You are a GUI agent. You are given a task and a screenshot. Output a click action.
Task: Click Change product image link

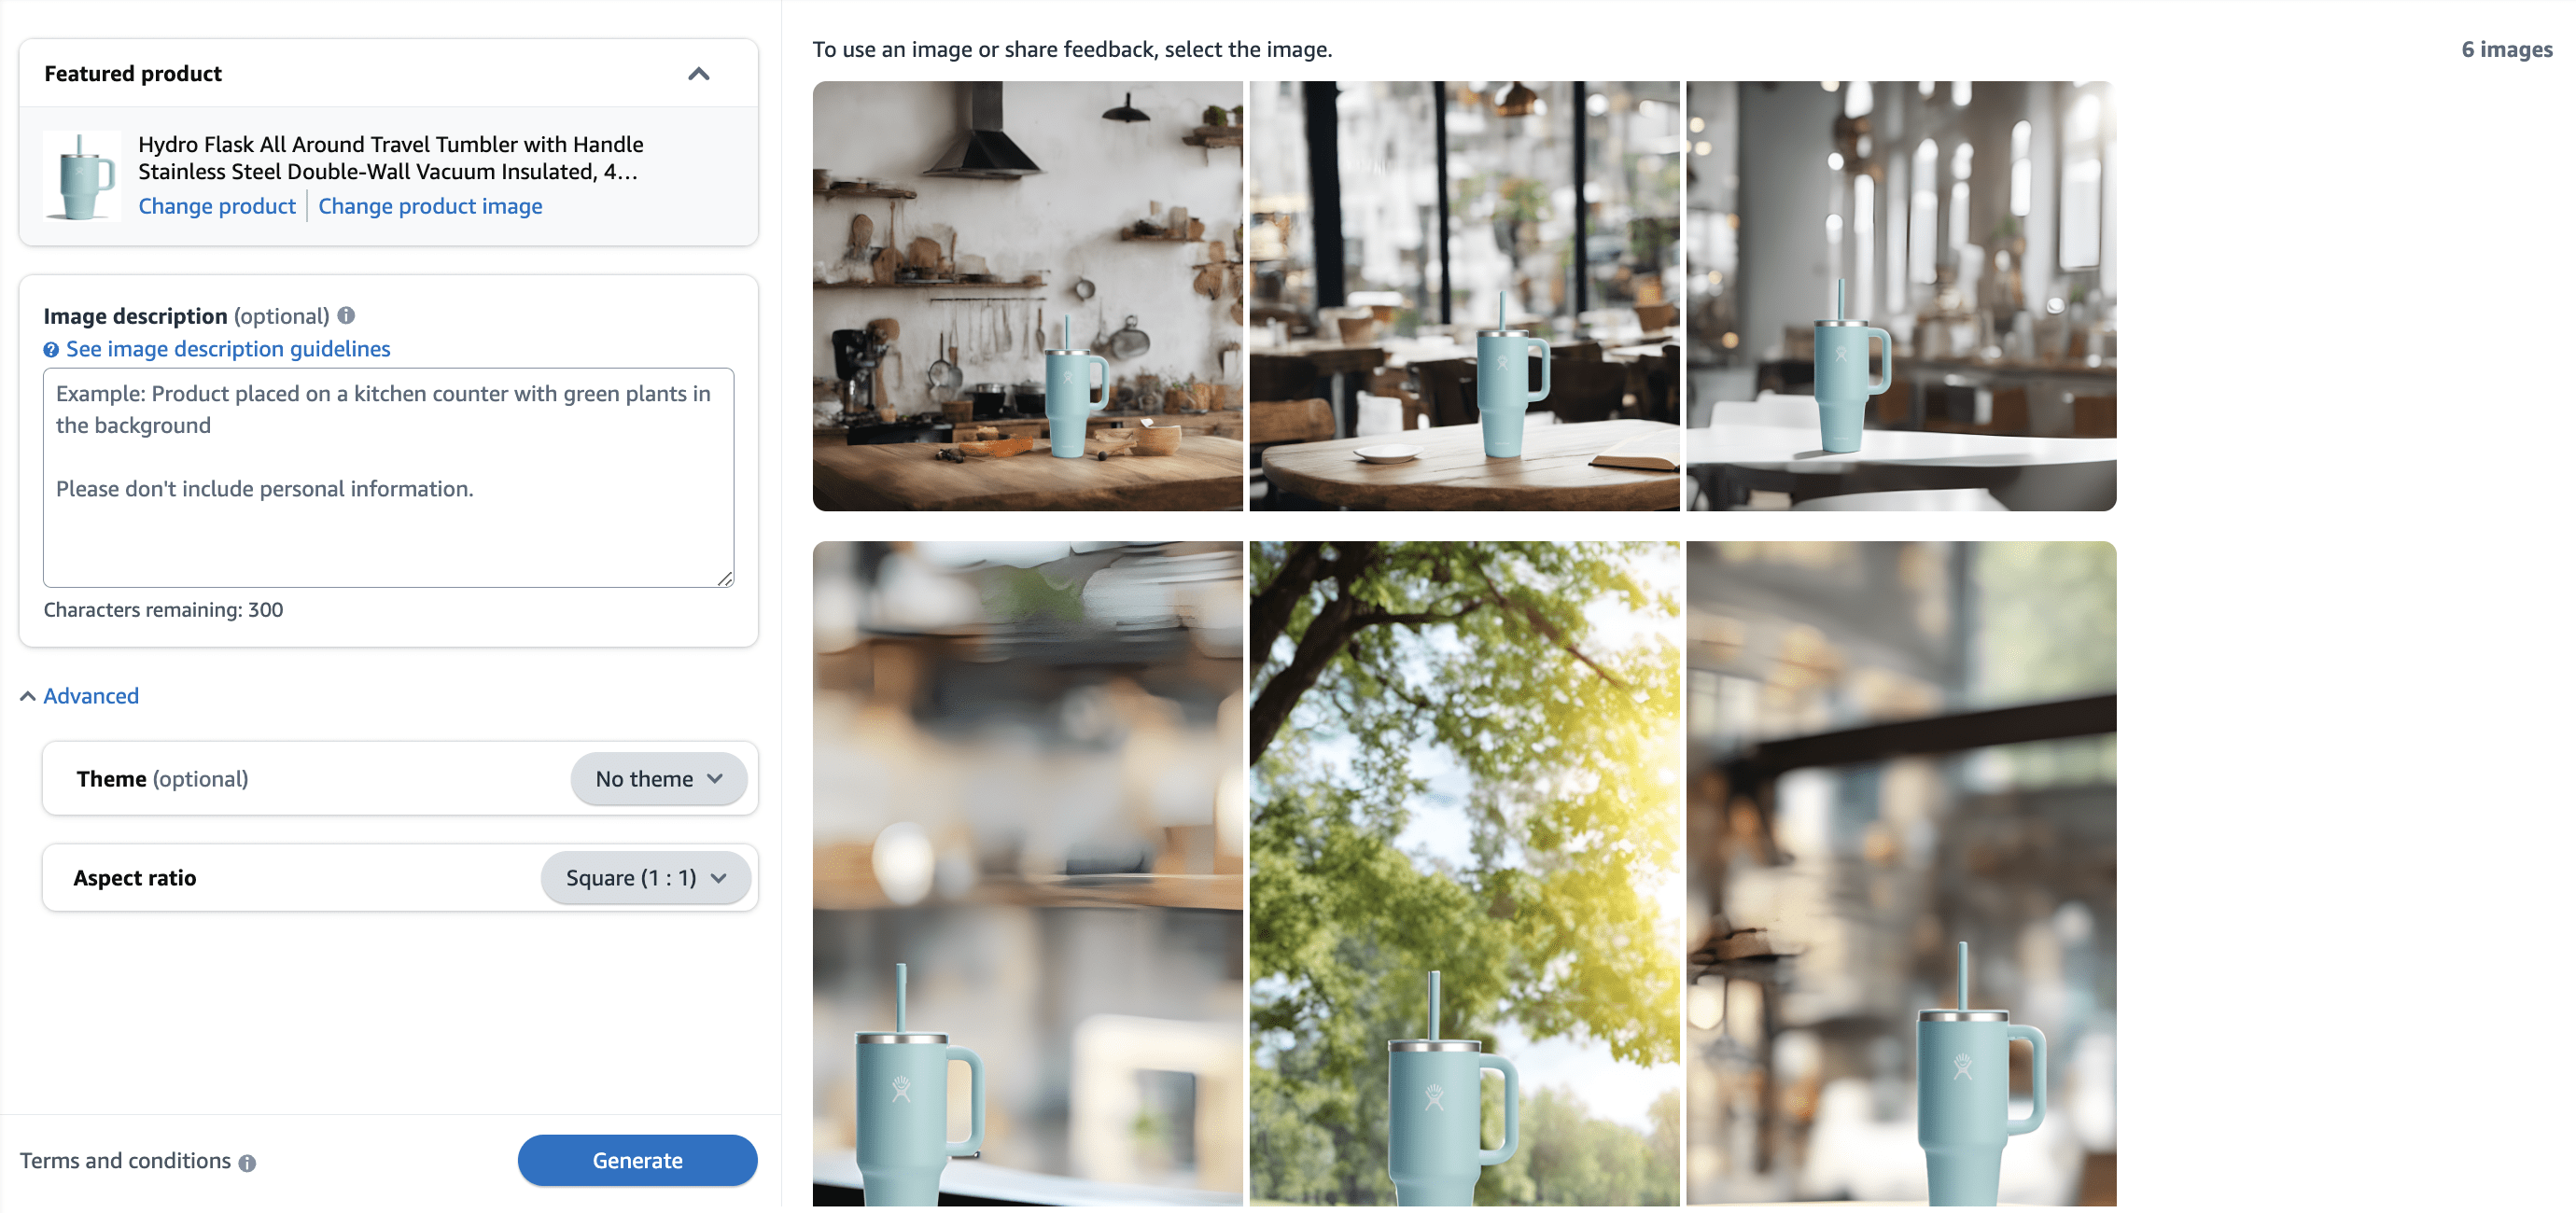(x=430, y=205)
